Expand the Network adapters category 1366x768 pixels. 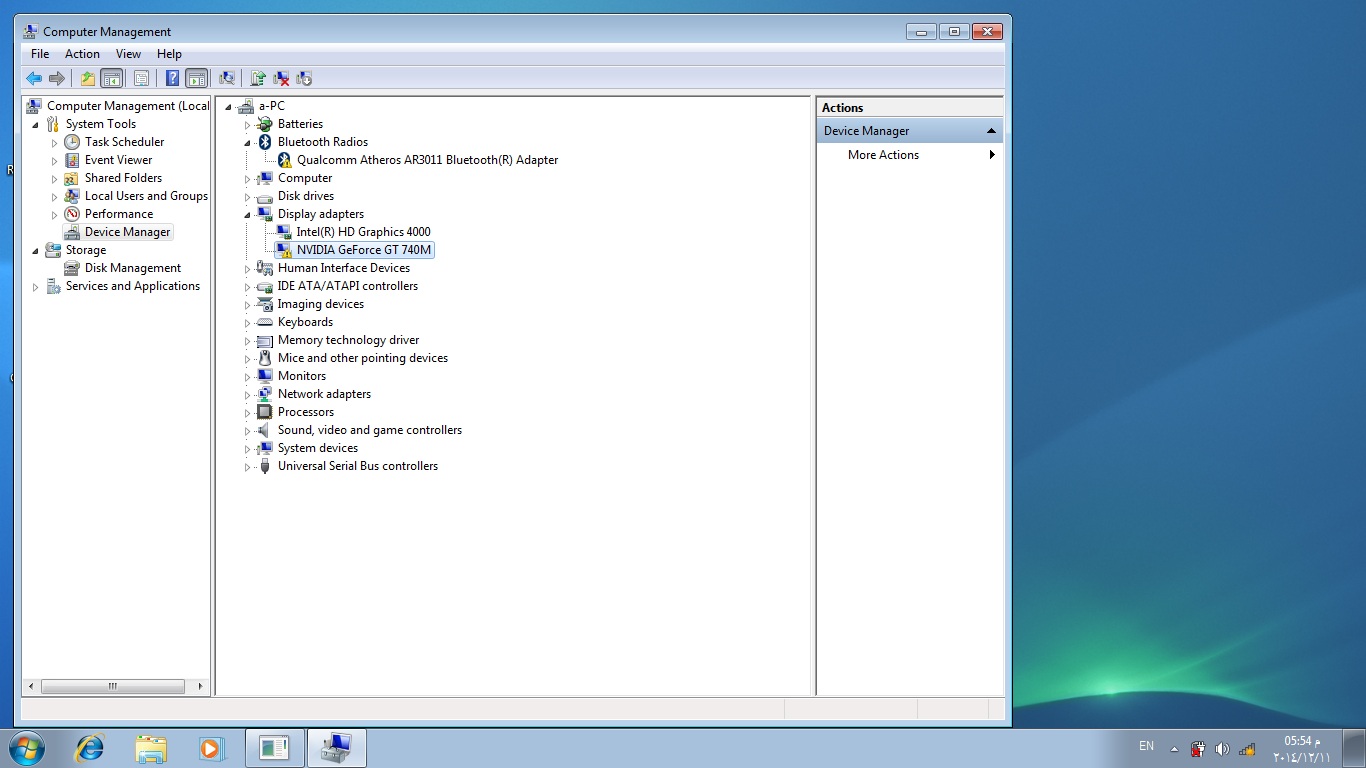[x=247, y=395]
